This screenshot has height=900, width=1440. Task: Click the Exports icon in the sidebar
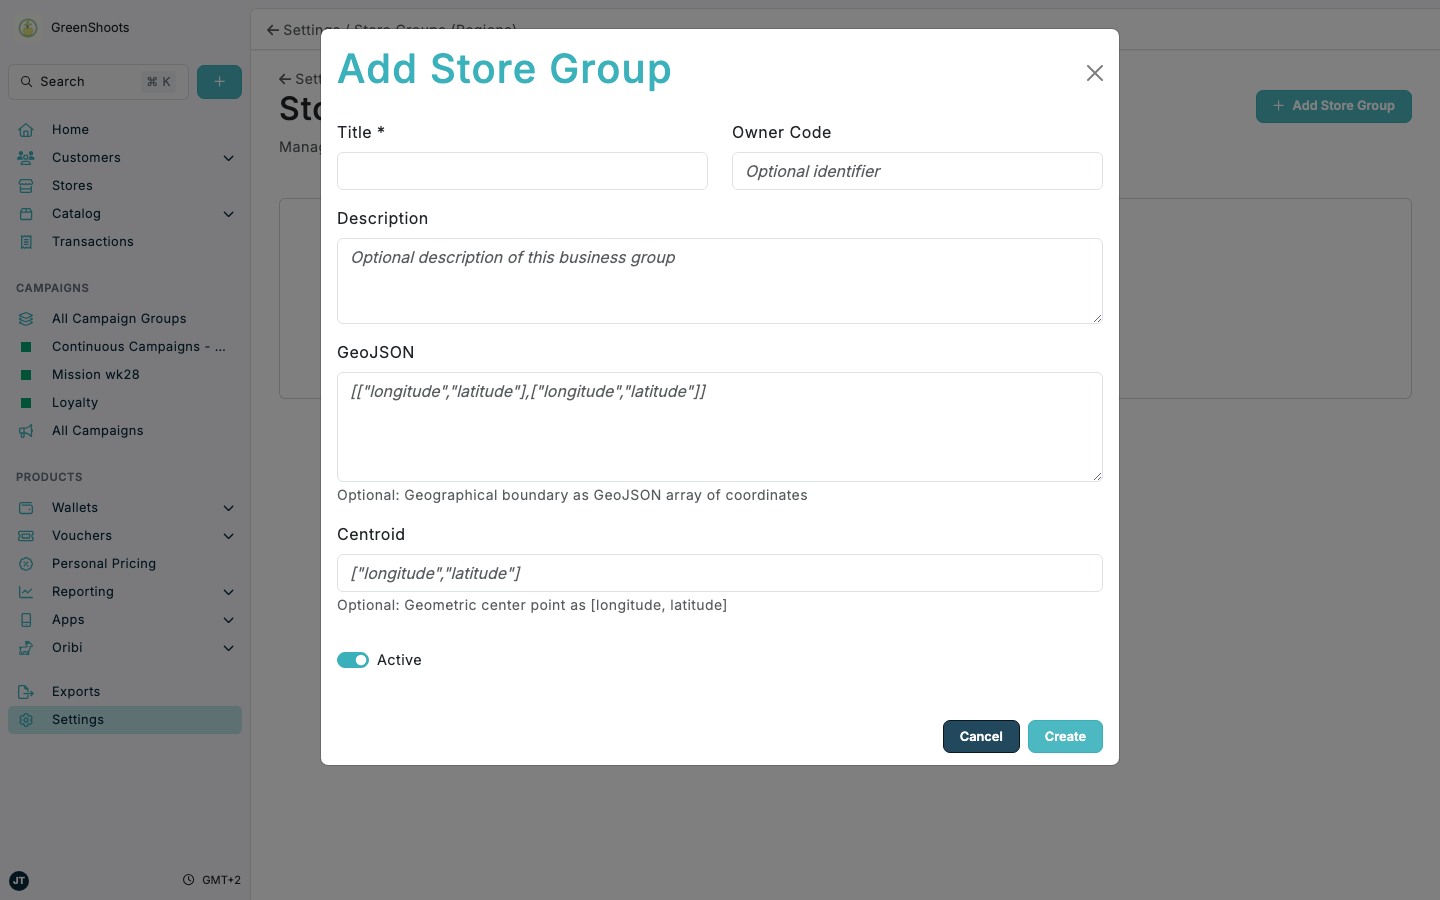[27, 691]
